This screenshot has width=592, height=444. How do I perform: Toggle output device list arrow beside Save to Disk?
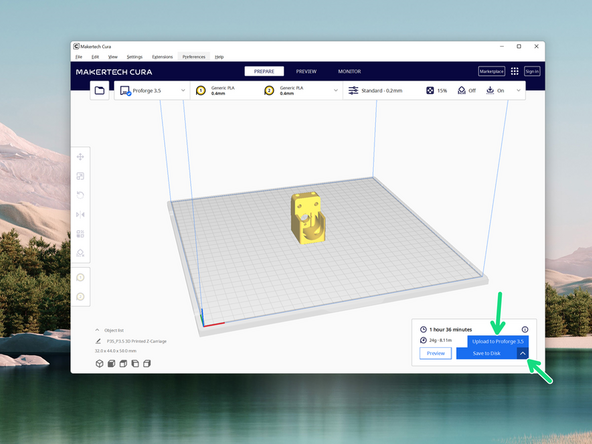pos(523,353)
